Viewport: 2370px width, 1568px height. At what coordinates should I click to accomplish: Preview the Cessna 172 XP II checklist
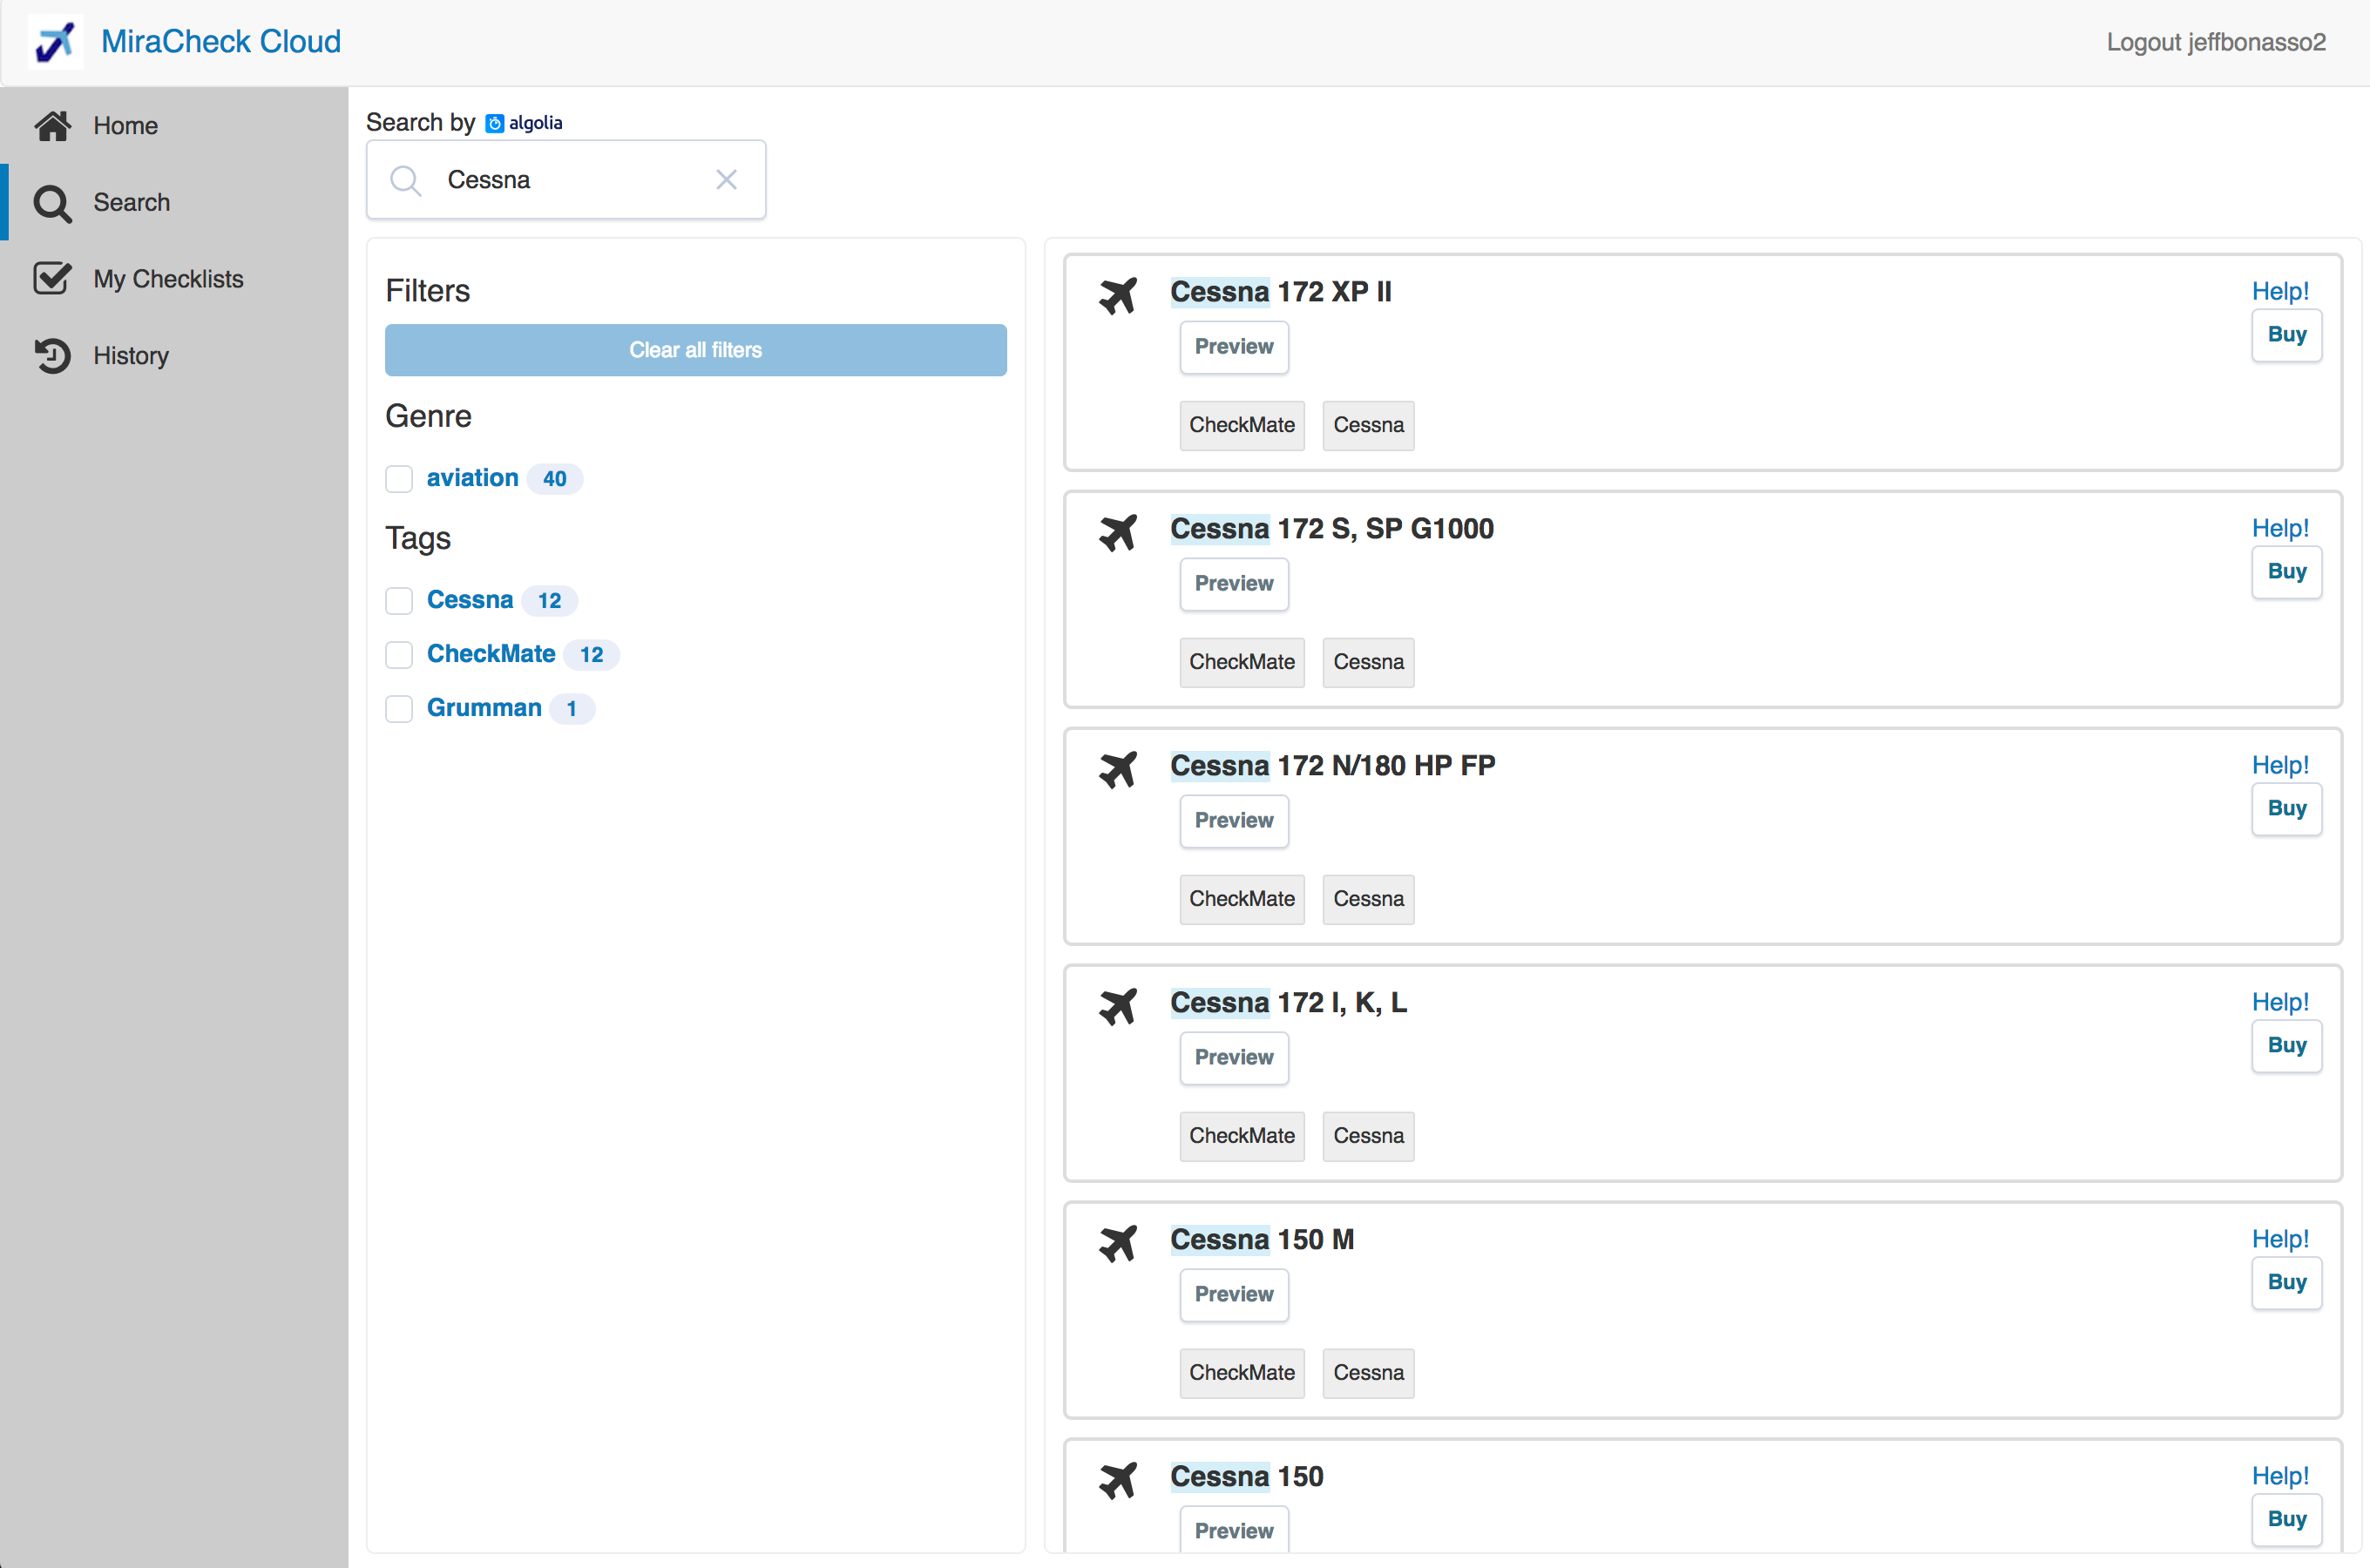point(1234,347)
